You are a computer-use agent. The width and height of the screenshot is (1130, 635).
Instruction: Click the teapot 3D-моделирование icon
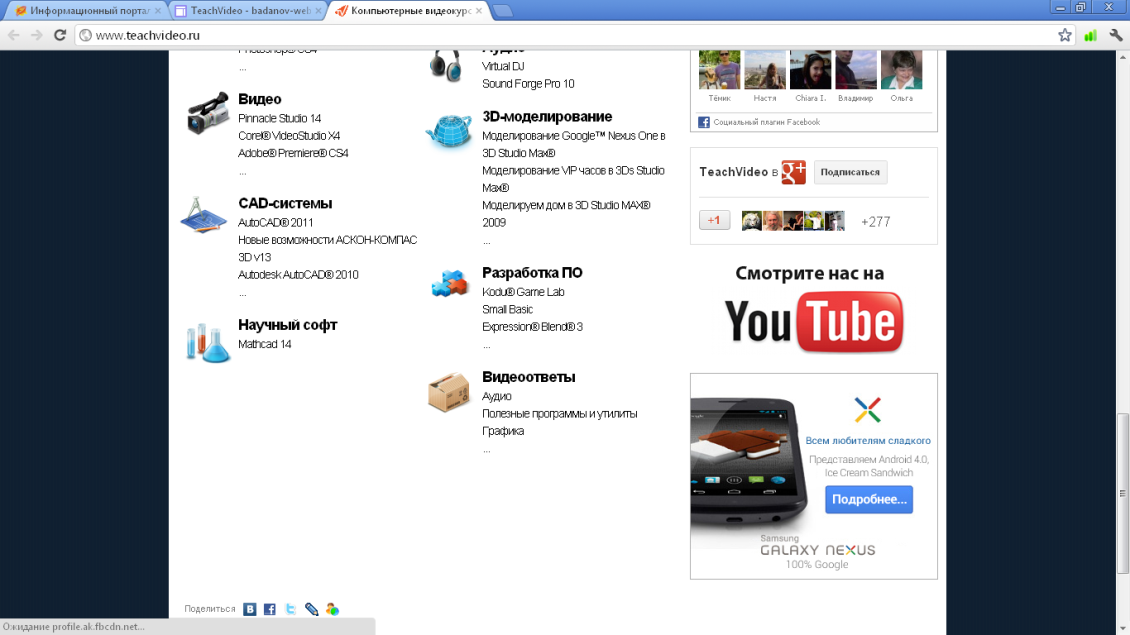coord(449,130)
